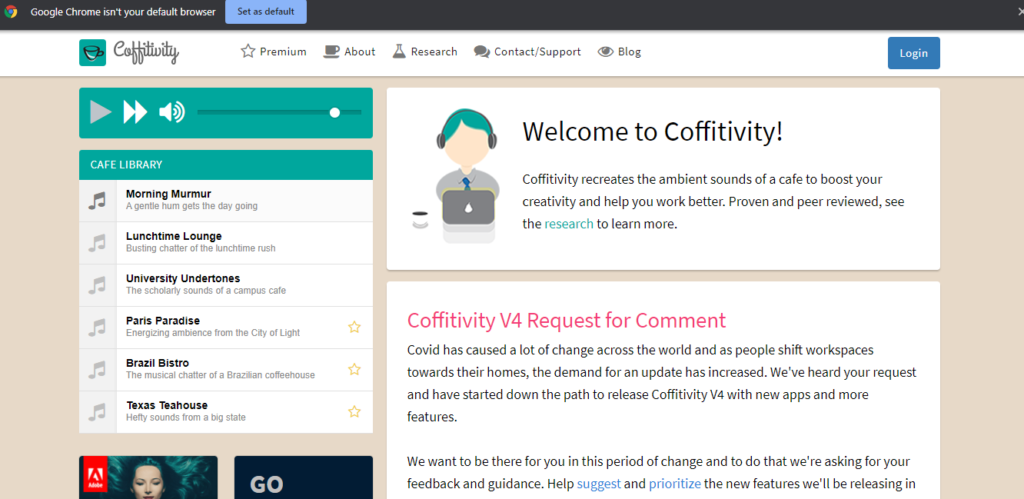Play the Brazil Bistro track title
1024x499 pixels.
coord(159,363)
